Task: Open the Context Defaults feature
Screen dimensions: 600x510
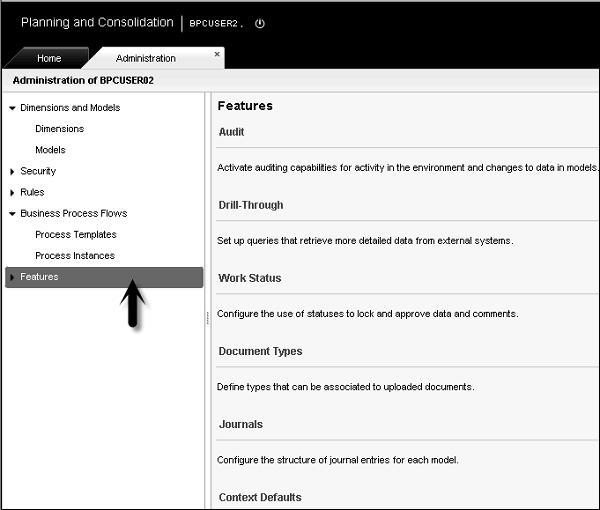Action: pyautogui.click(x=259, y=497)
